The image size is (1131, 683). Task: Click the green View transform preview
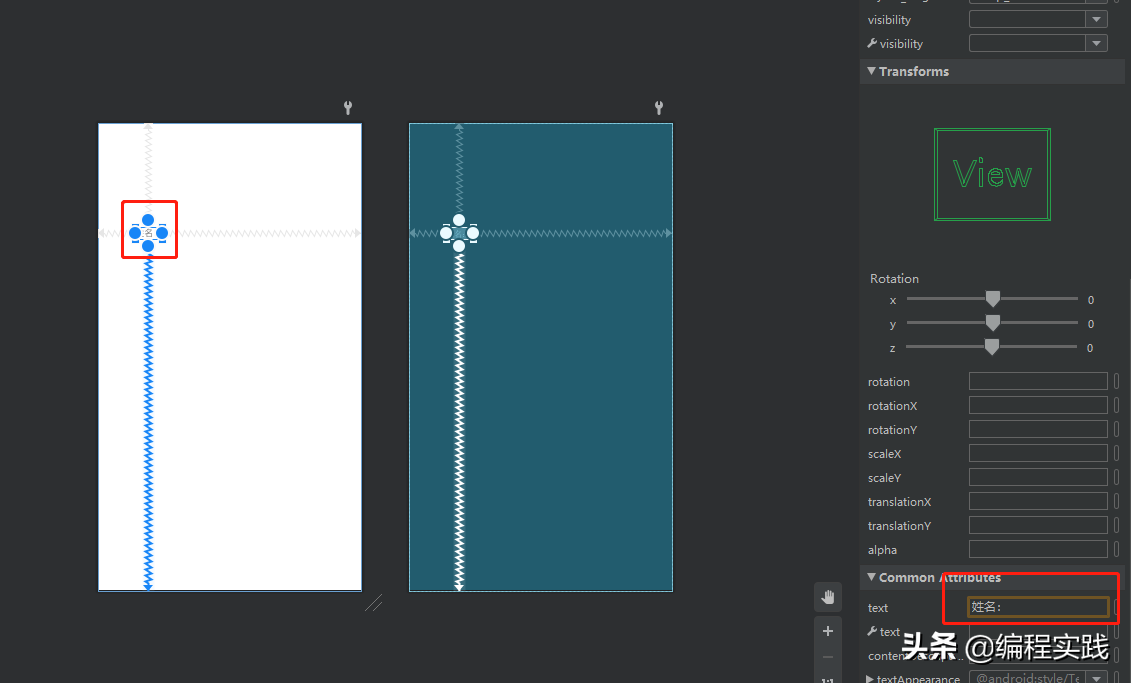click(992, 175)
